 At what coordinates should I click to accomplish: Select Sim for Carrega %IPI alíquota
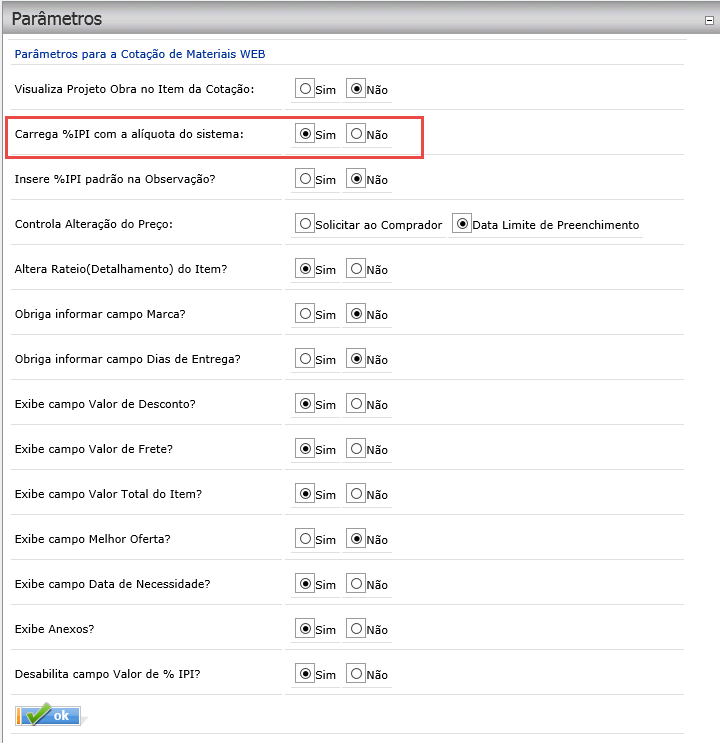[x=305, y=134]
